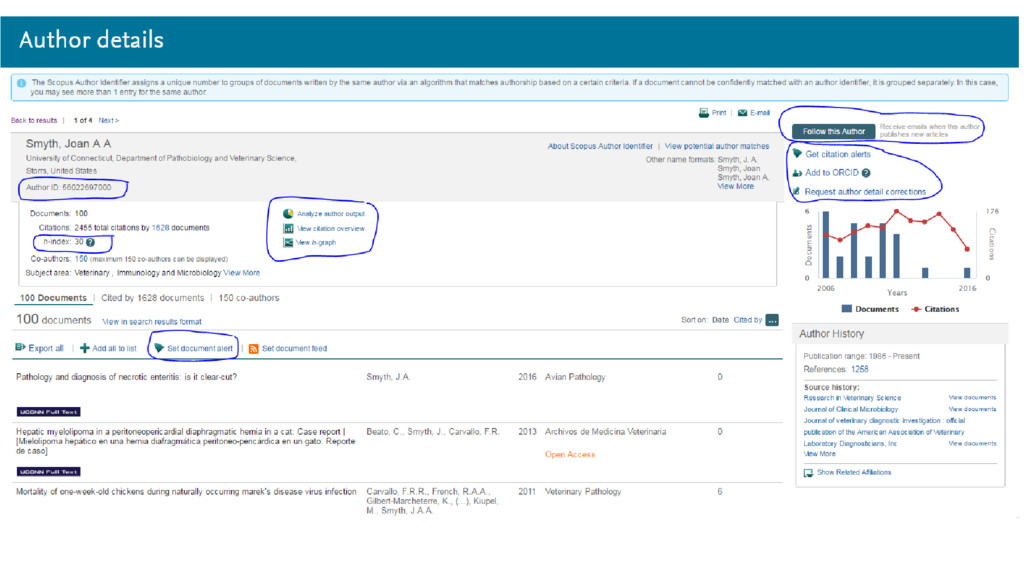Viewport: 1024px width, 576px height.
Task: Click Get citation alerts link text
Action: tap(838, 154)
